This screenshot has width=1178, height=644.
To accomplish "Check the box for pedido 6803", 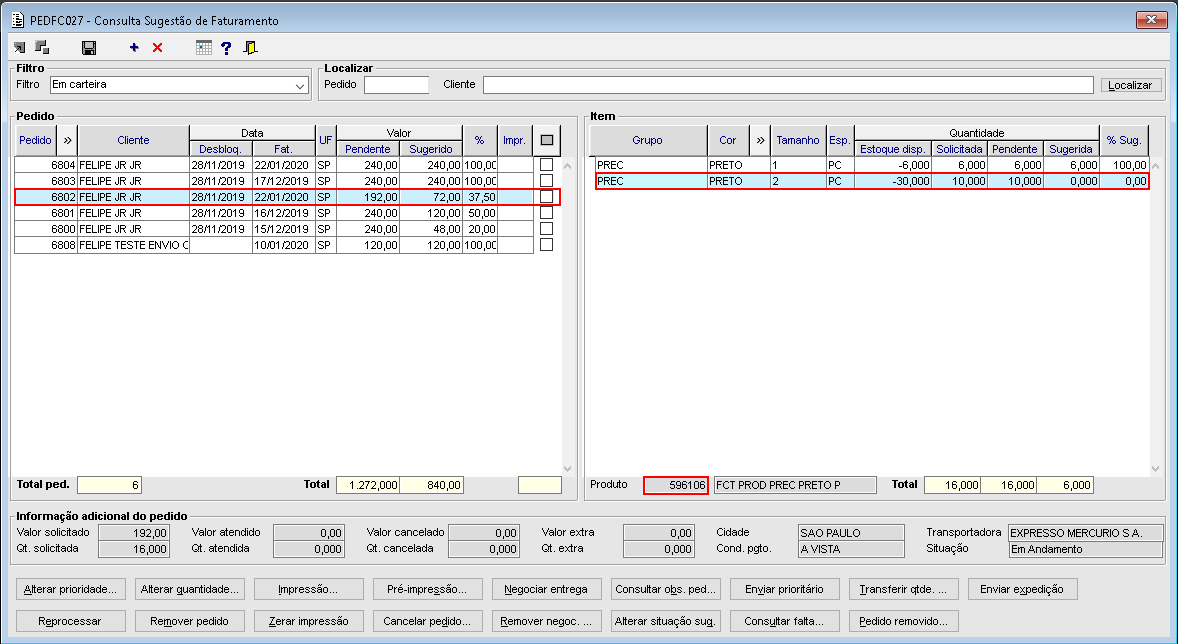I will [547, 180].
